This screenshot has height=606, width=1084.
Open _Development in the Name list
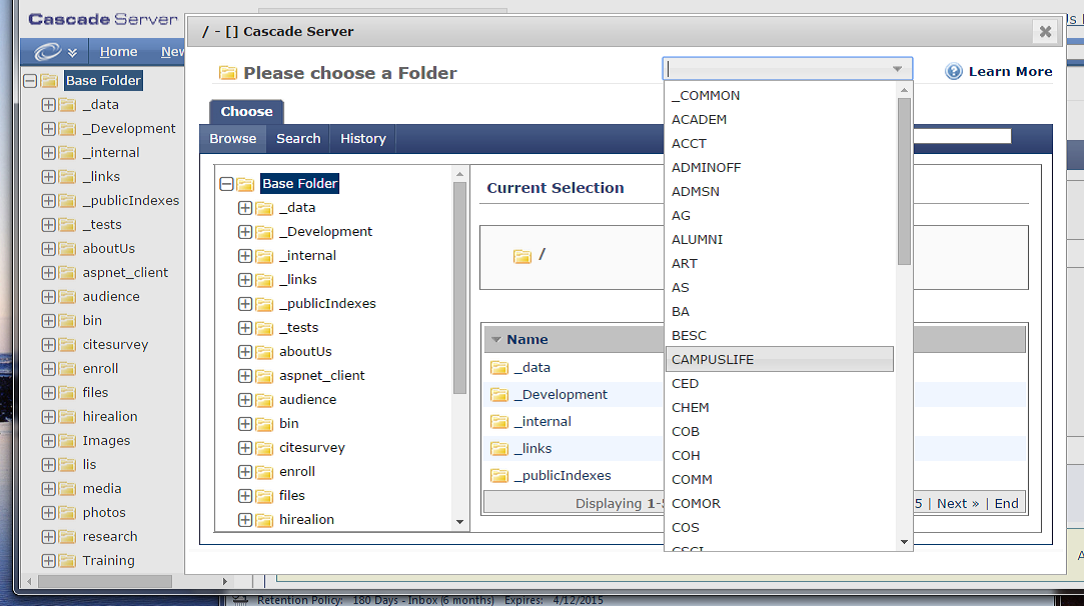561,395
